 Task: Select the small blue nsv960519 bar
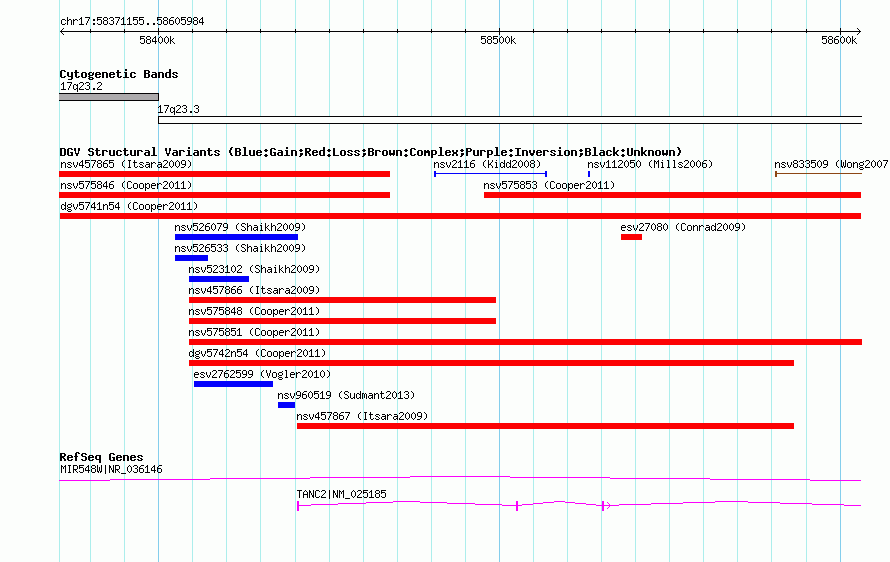(287, 405)
